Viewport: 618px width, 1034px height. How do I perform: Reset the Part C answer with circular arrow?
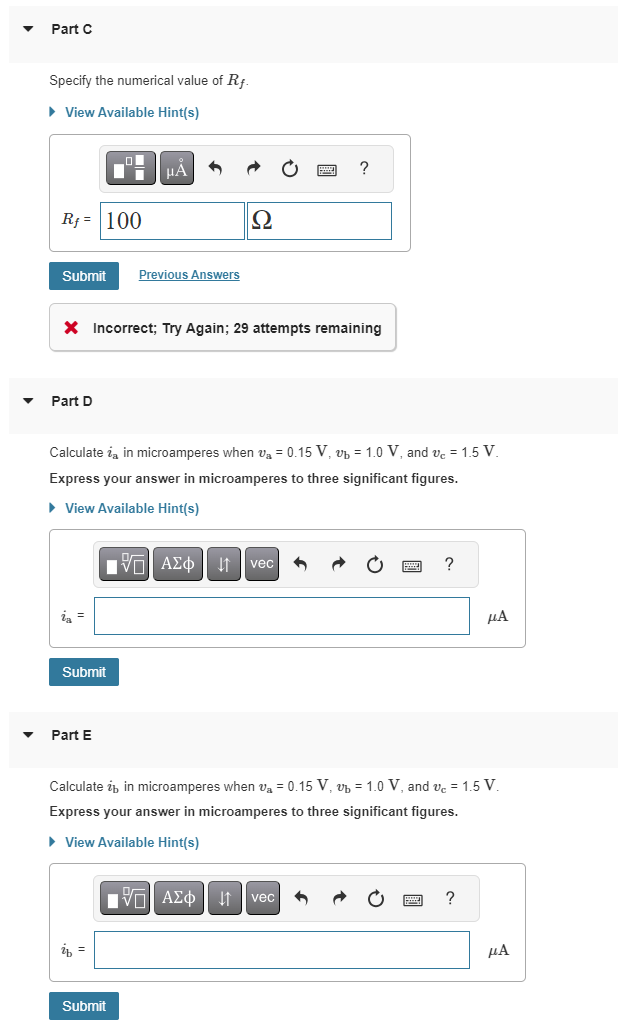pyautogui.click(x=290, y=168)
